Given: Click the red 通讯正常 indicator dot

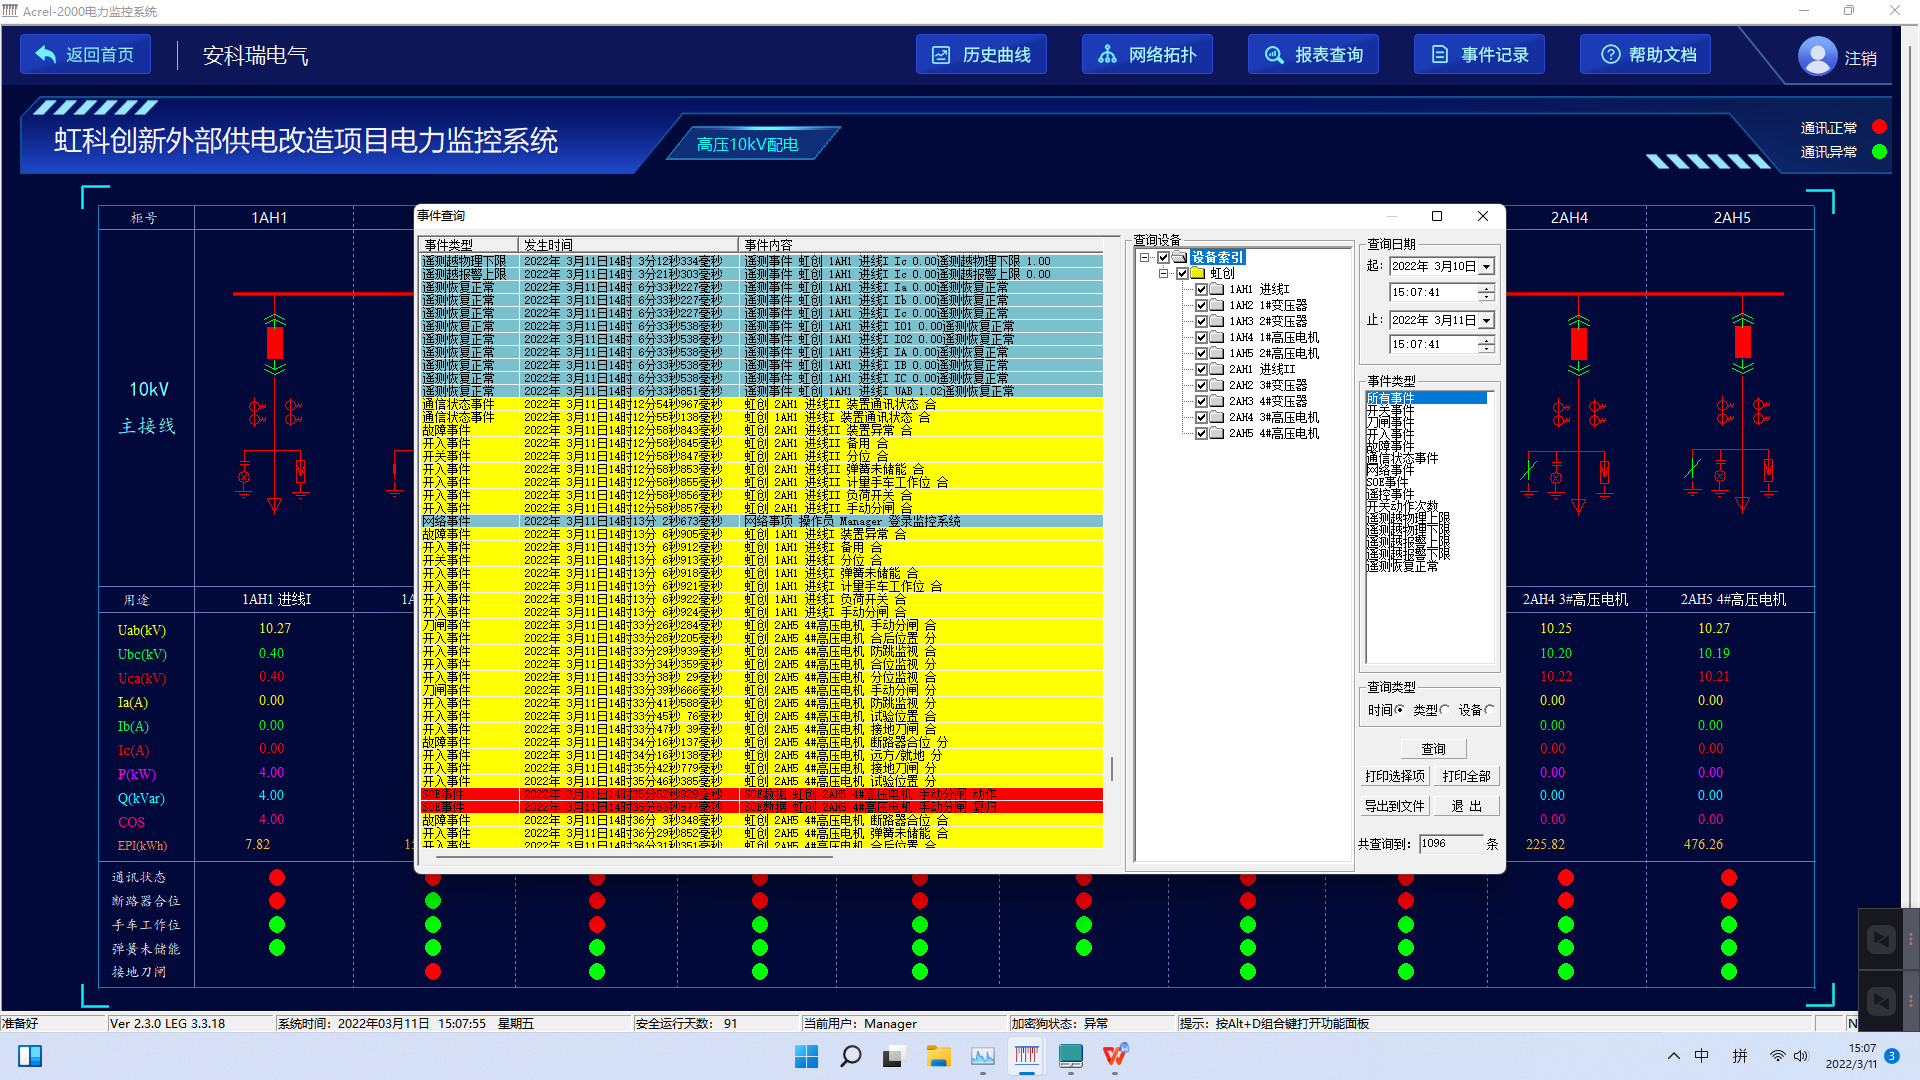Looking at the screenshot, I should click(x=1879, y=127).
